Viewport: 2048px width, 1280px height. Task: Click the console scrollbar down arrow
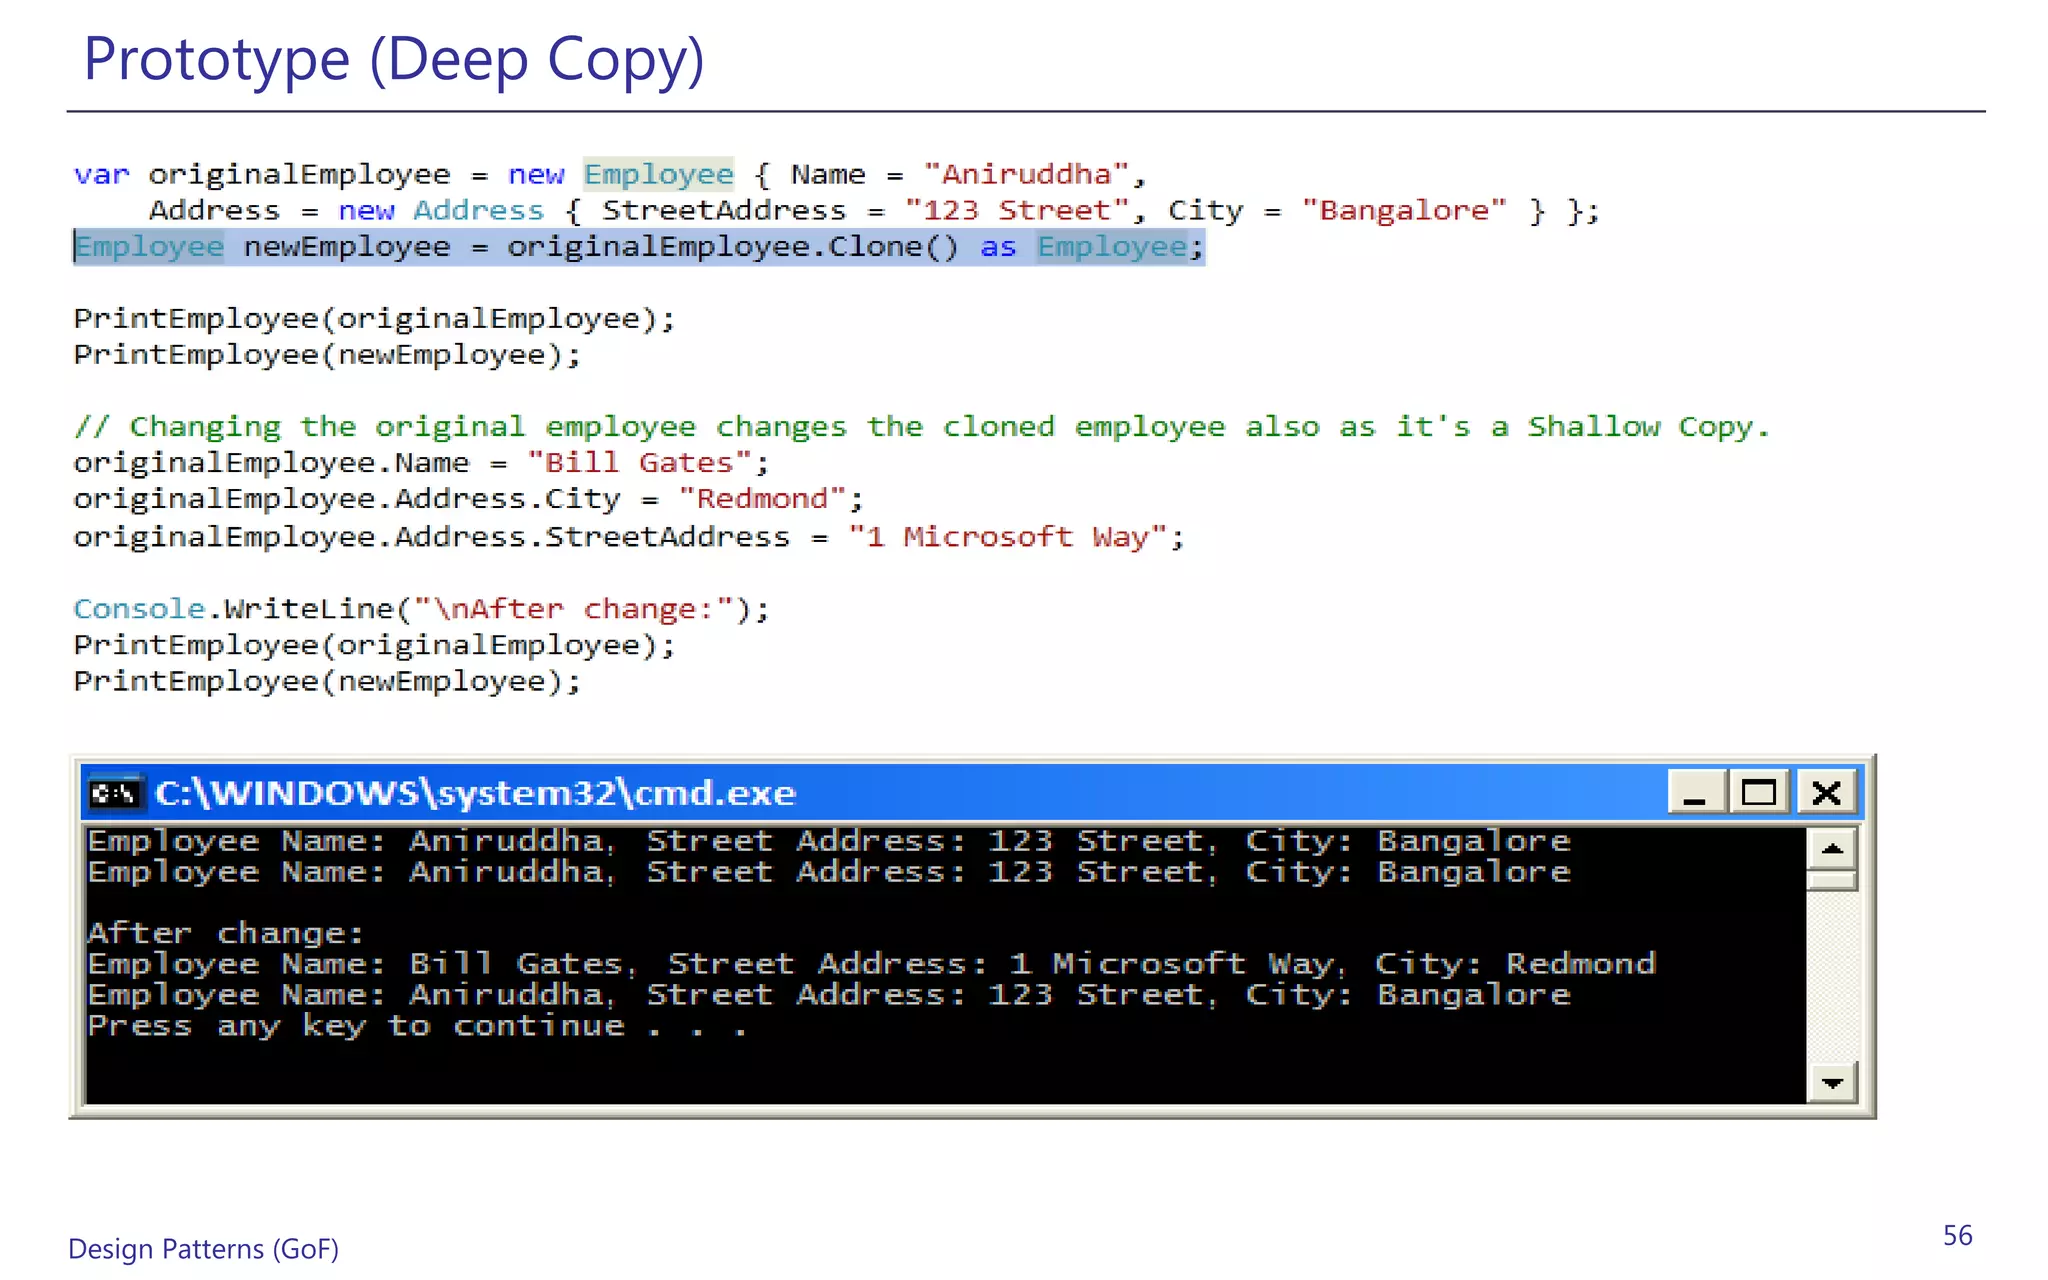(x=1832, y=1083)
